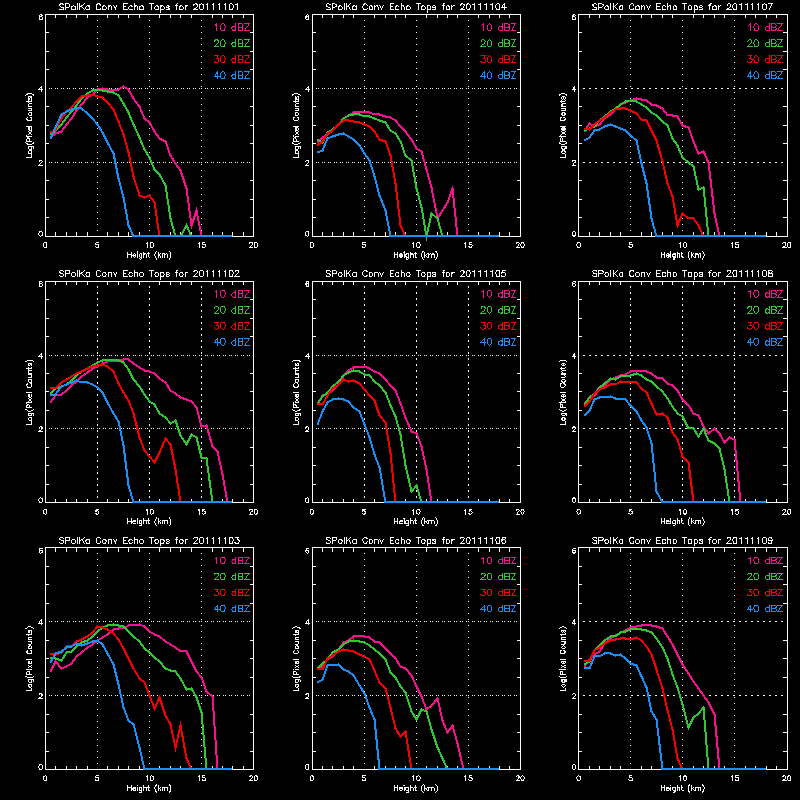This screenshot has height=800, width=800.
Task: Click the plot title for 20111102
Action: click(149, 274)
